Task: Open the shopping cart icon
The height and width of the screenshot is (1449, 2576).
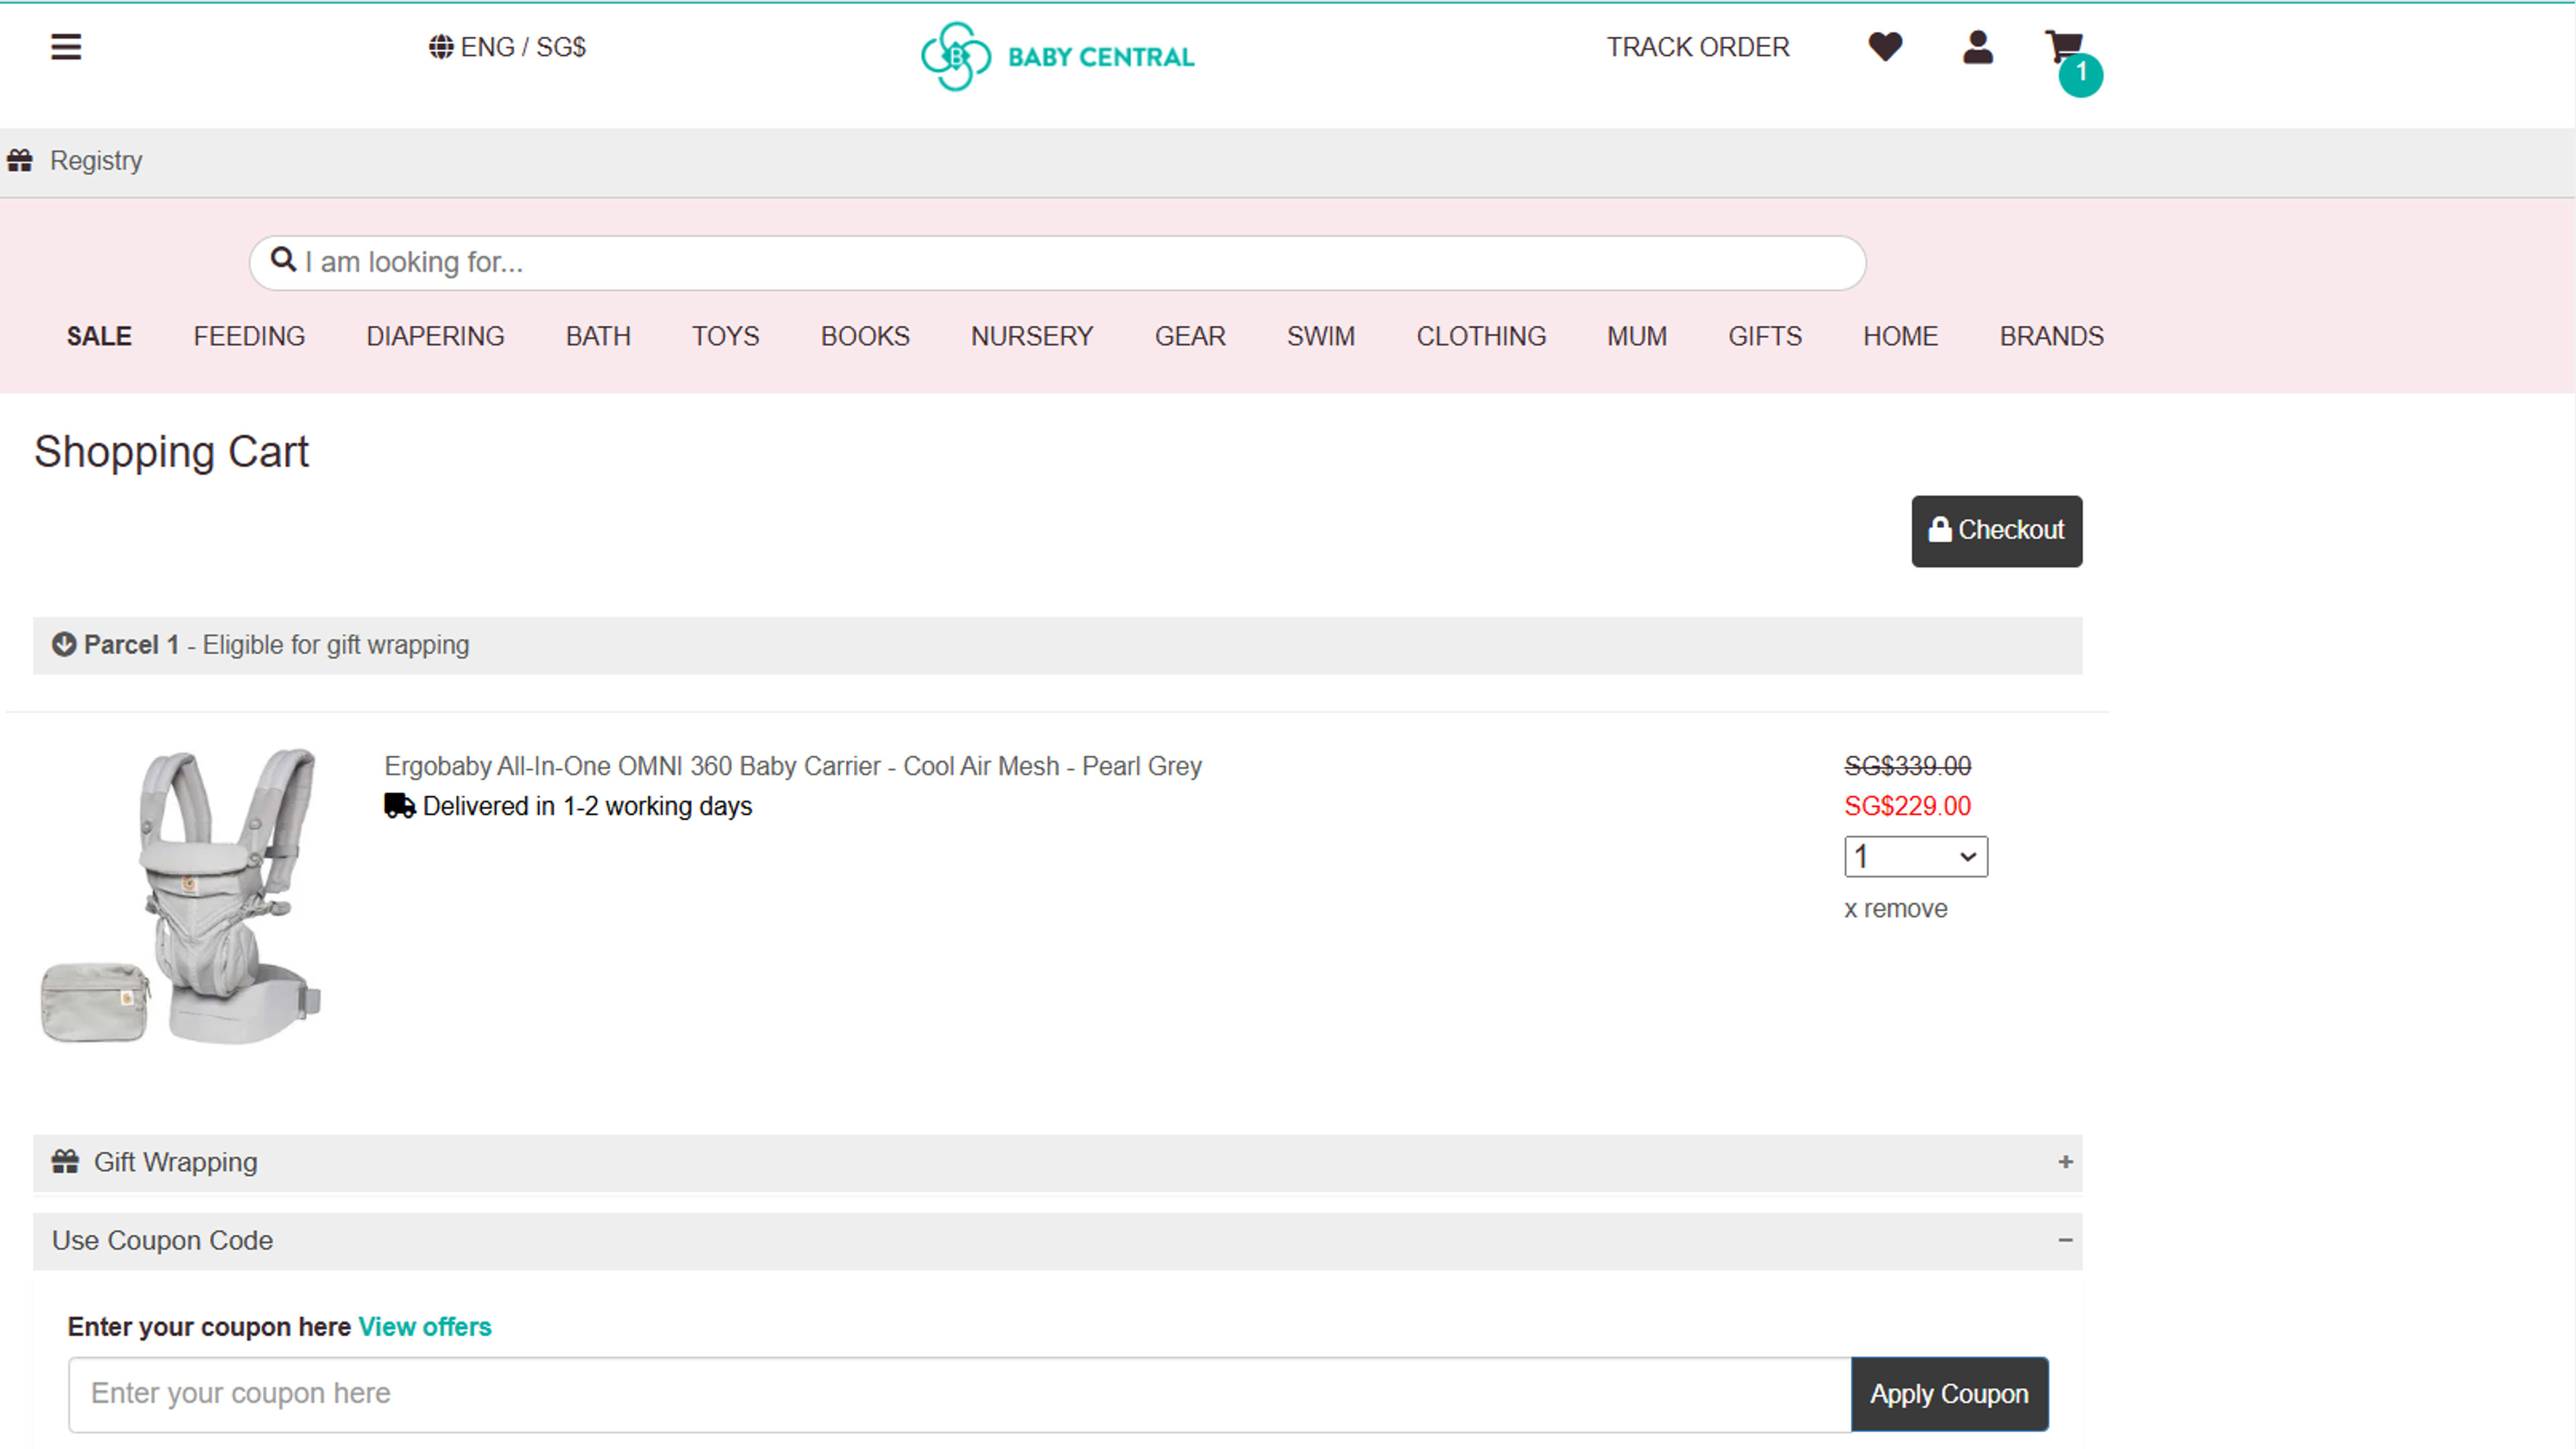Action: pos(2063,47)
